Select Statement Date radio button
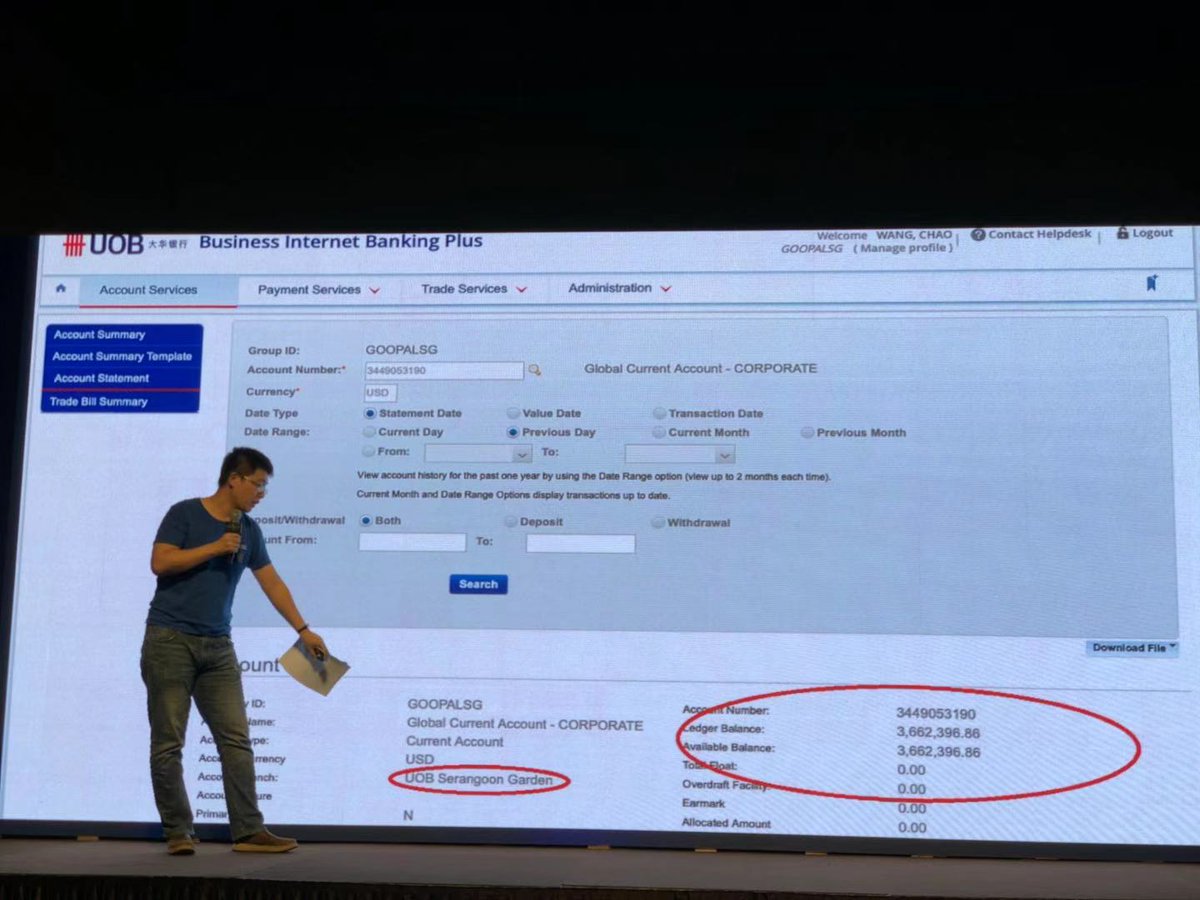The height and width of the screenshot is (900, 1200). [x=370, y=413]
